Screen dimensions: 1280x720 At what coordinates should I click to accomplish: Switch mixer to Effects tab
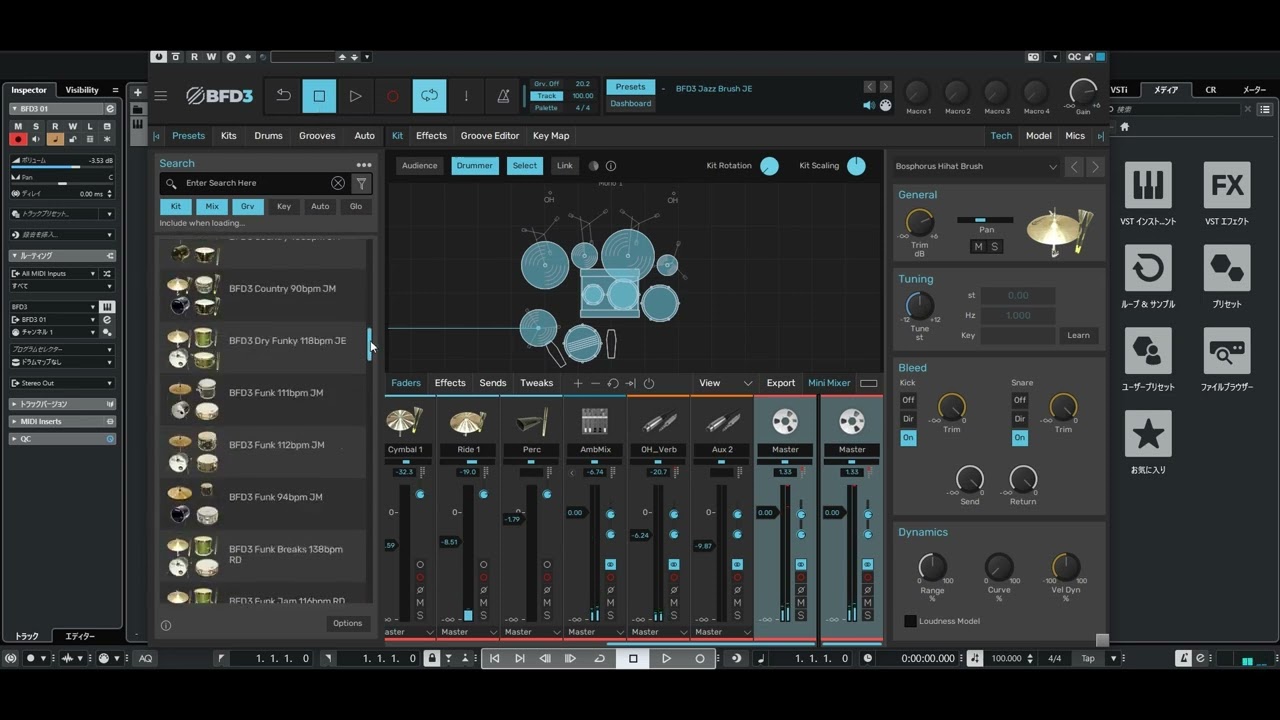(450, 383)
